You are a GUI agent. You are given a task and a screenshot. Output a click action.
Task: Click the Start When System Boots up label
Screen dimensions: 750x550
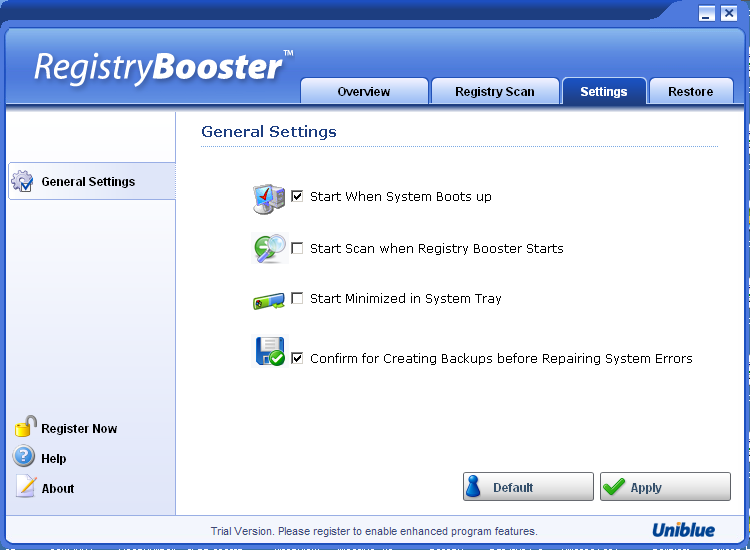pos(401,197)
